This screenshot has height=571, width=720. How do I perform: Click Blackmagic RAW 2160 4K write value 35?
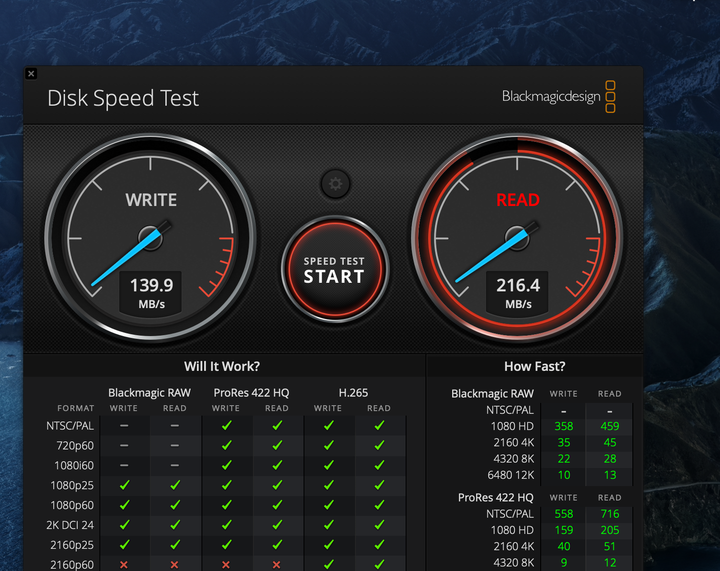point(563,442)
